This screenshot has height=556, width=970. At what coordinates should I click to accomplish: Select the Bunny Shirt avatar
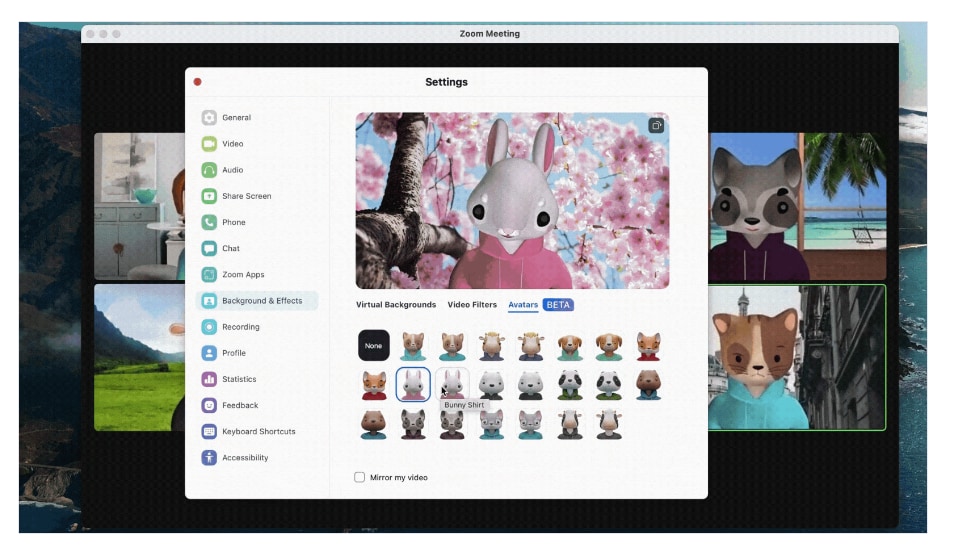pyautogui.click(x=452, y=384)
